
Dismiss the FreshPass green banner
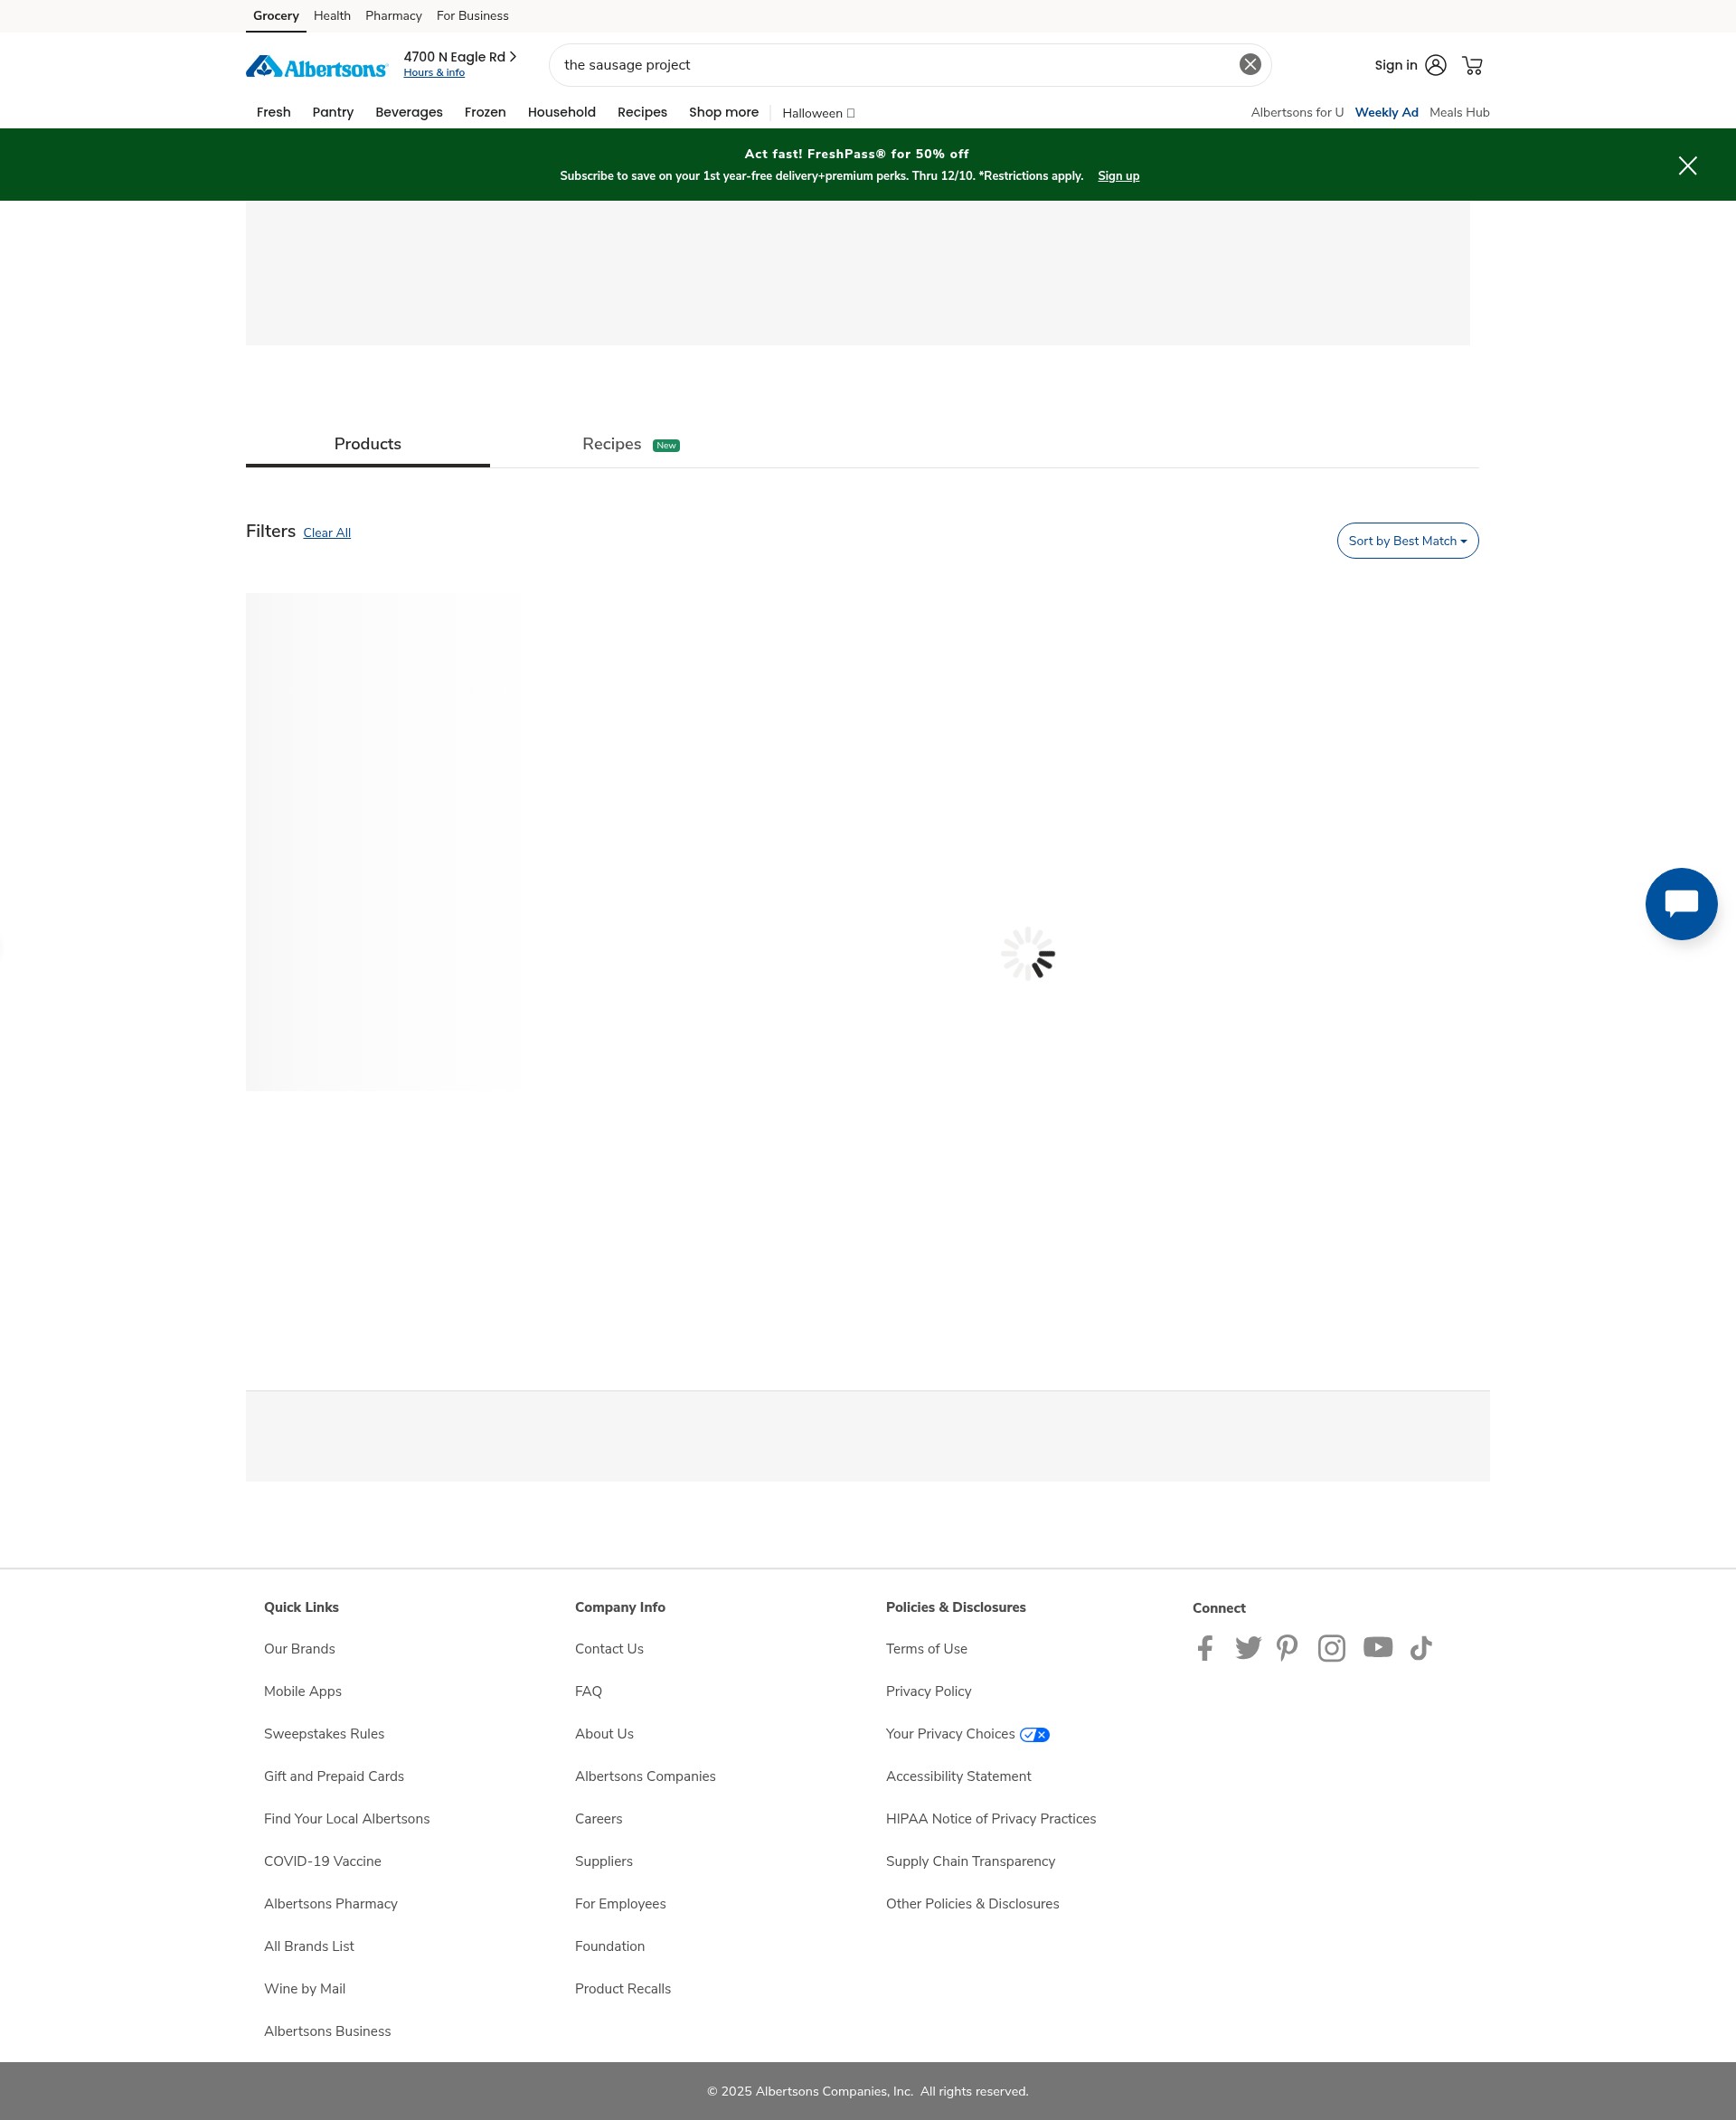point(1687,166)
